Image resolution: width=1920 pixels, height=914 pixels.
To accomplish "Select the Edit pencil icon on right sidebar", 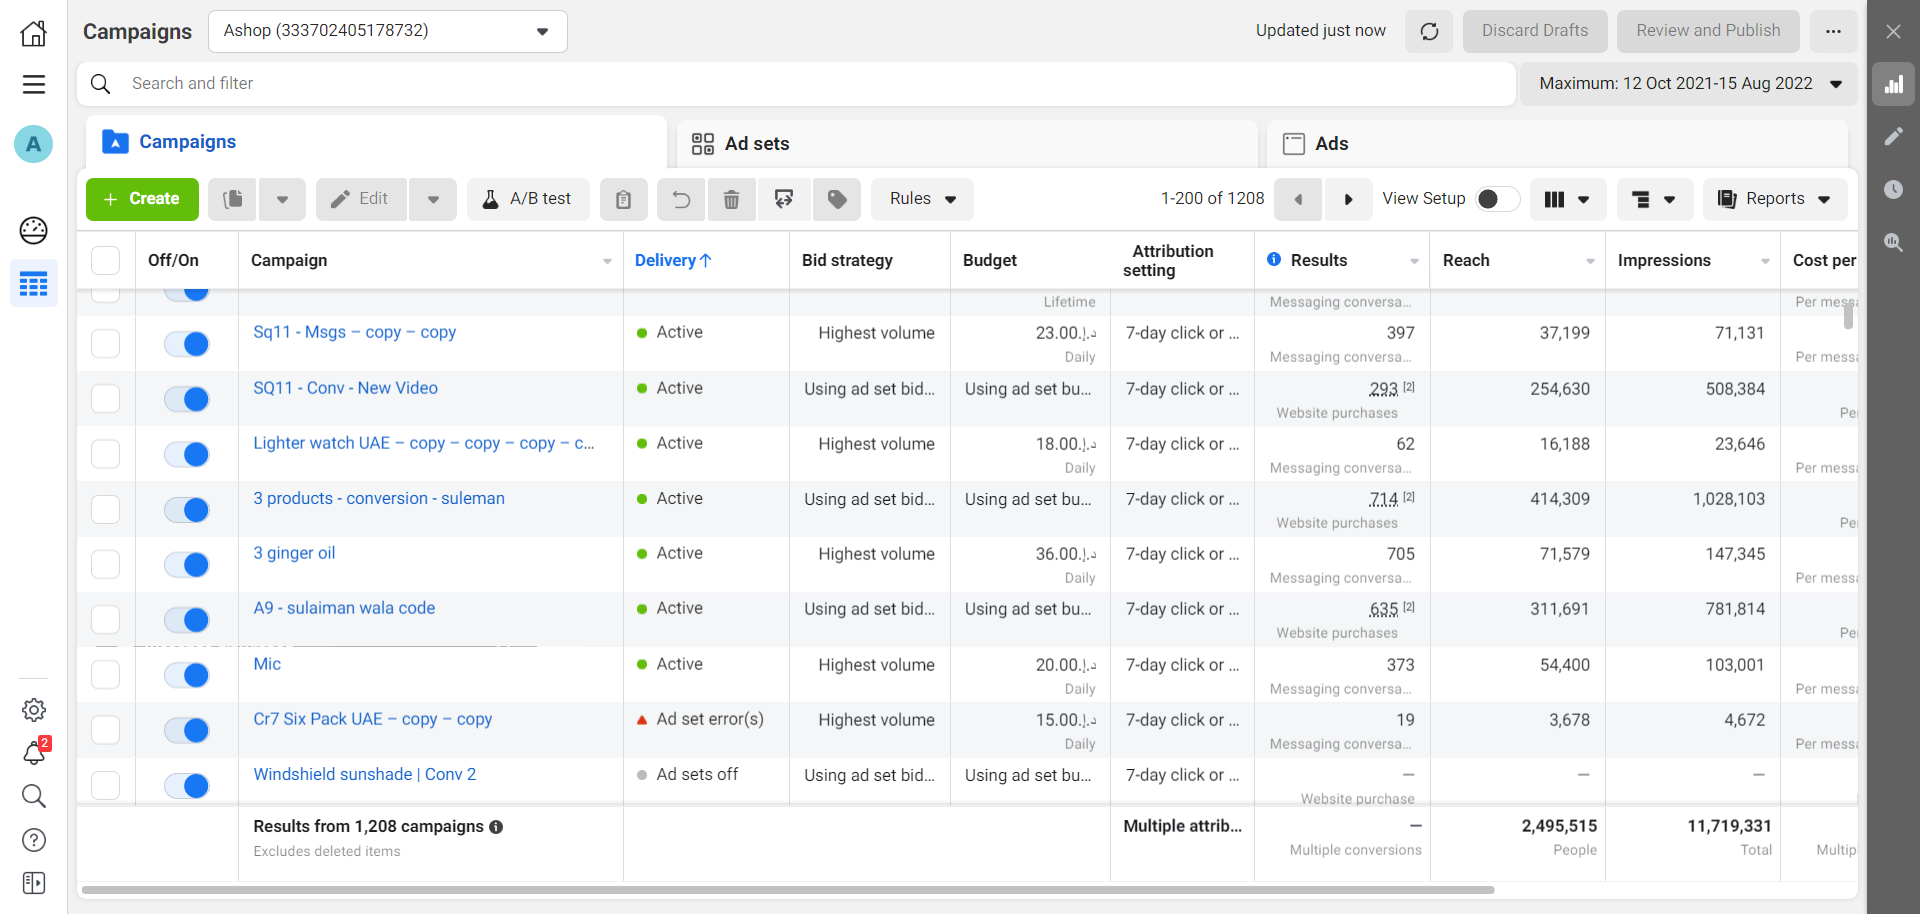I will (x=1895, y=137).
